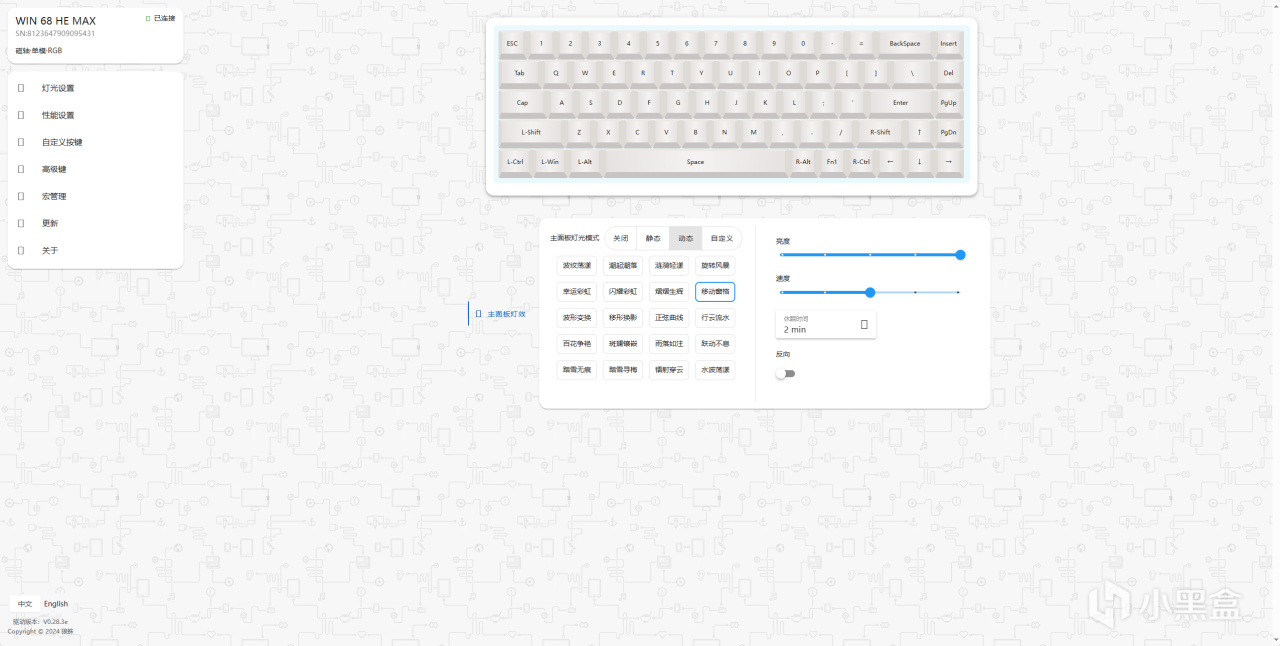Switch light mode to 动态
Viewport: 1280px width, 646px height.
685,238
